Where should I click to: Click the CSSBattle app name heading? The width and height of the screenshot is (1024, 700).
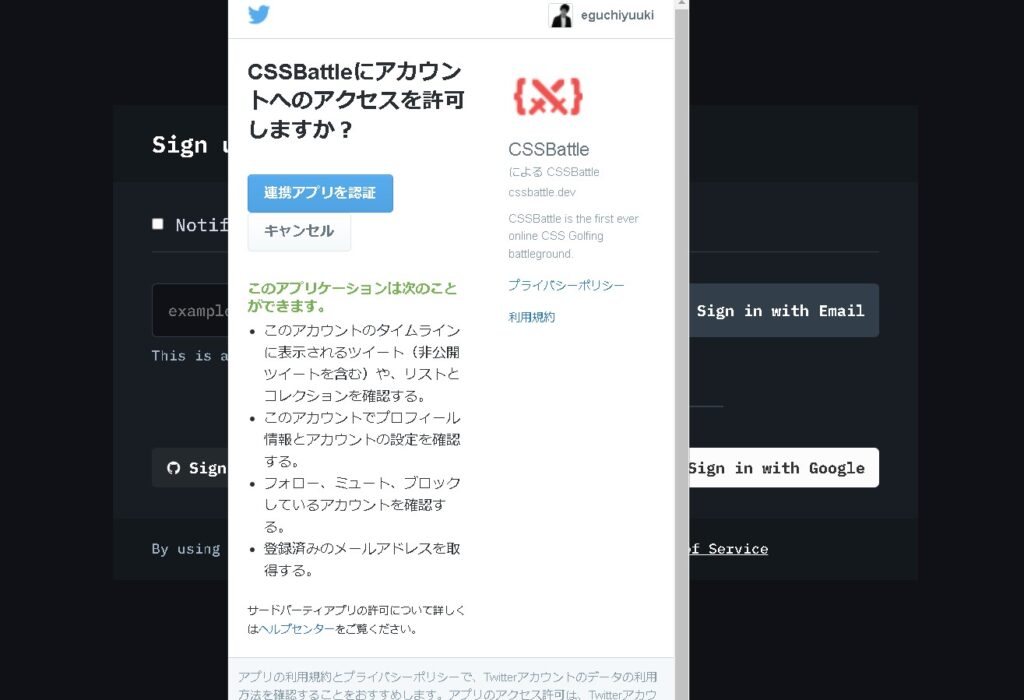click(548, 150)
